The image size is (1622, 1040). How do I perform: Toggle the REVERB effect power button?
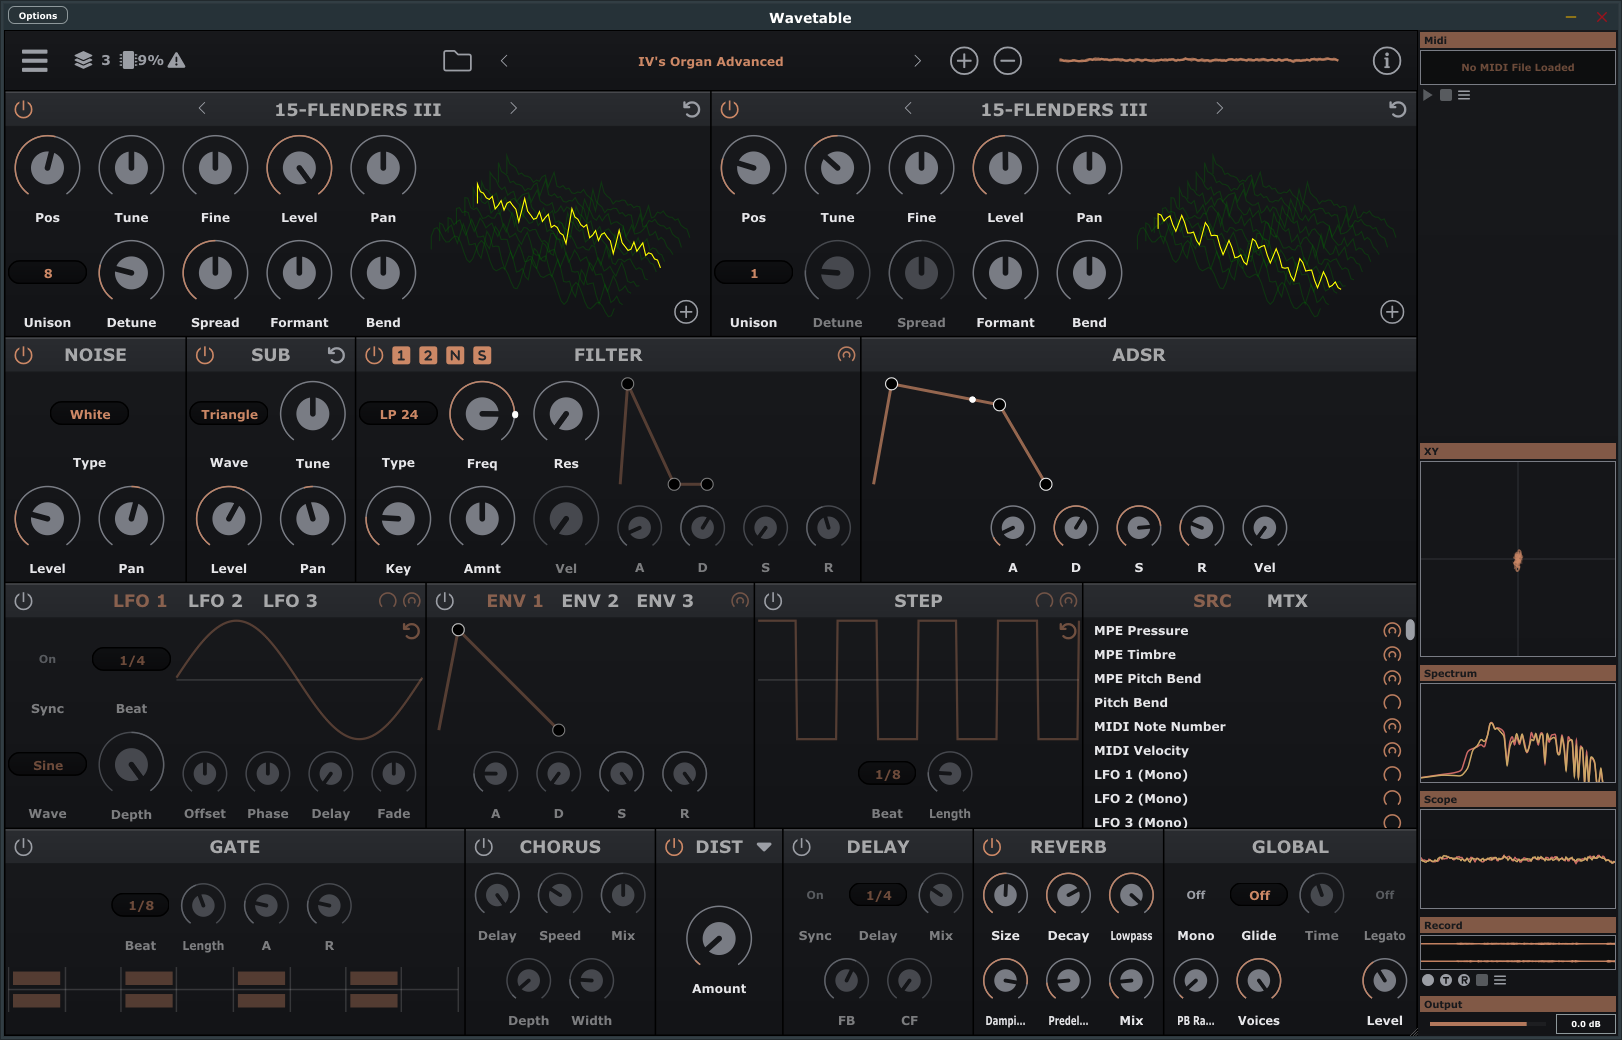[x=992, y=847]
